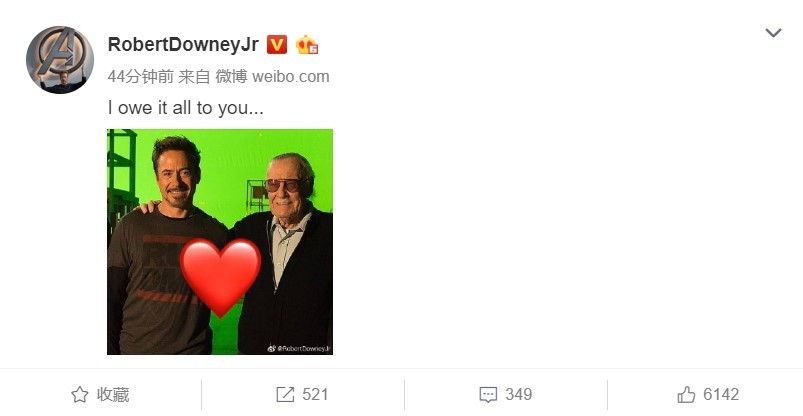This screenshot has width=803, height=416.
Task: Click the crown membership badge icon
Action: coord(307,45)
